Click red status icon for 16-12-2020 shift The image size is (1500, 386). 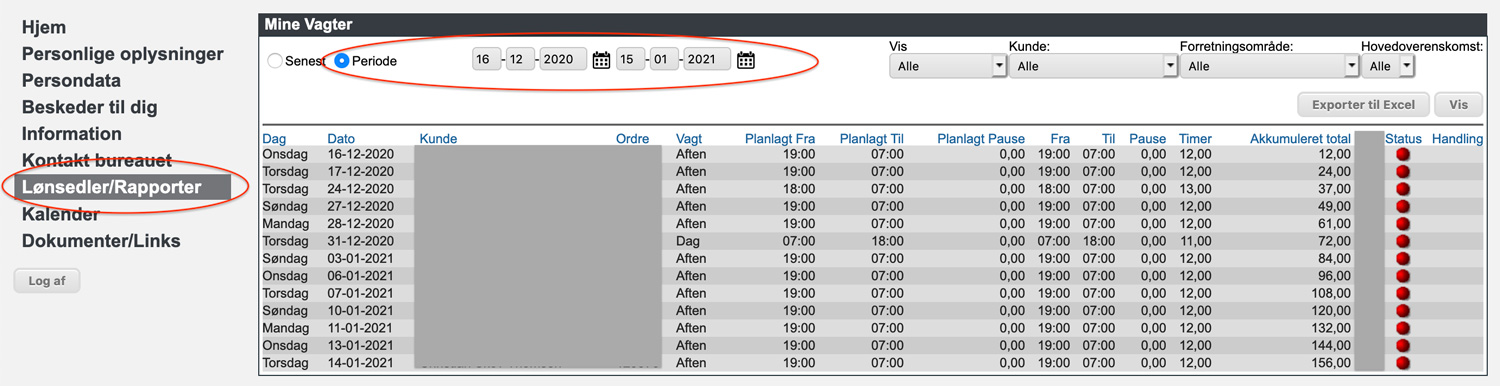(x=1402, y=154)
